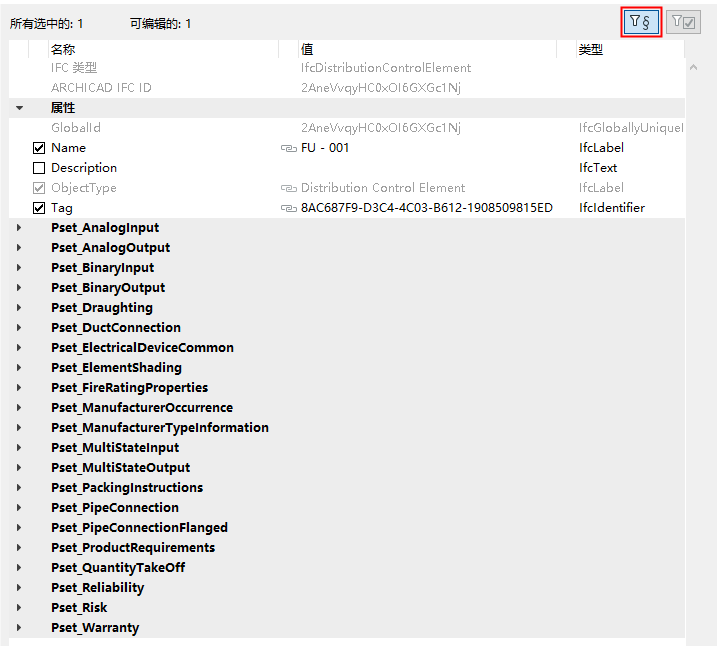717x646 pixels.
Task: Expand Pset_Draughting
Action: (x=19, y=308)
